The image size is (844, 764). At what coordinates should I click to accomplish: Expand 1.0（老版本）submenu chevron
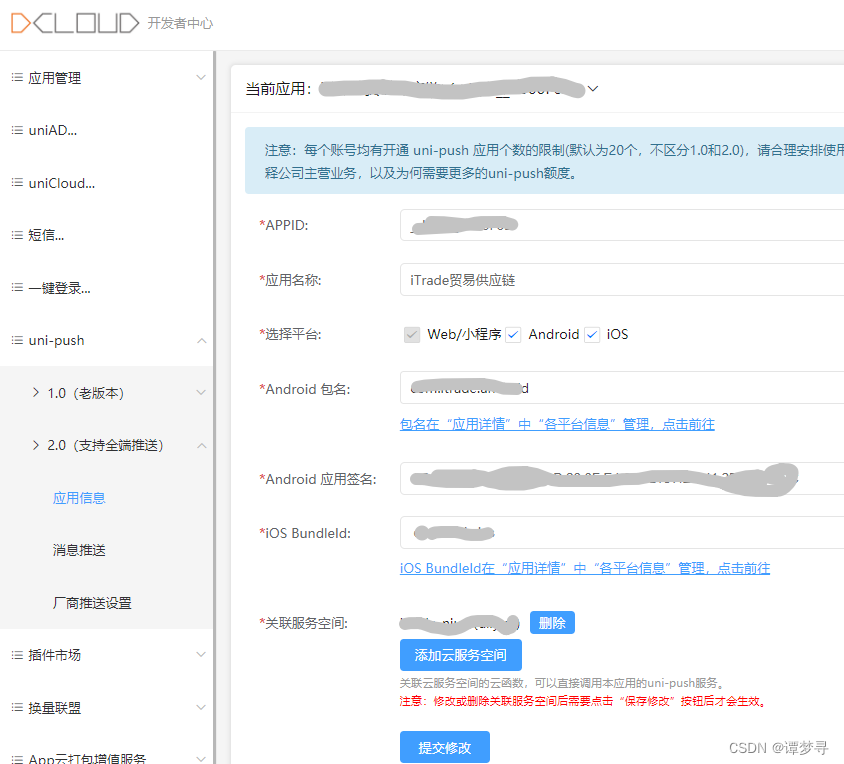point(201,392)
